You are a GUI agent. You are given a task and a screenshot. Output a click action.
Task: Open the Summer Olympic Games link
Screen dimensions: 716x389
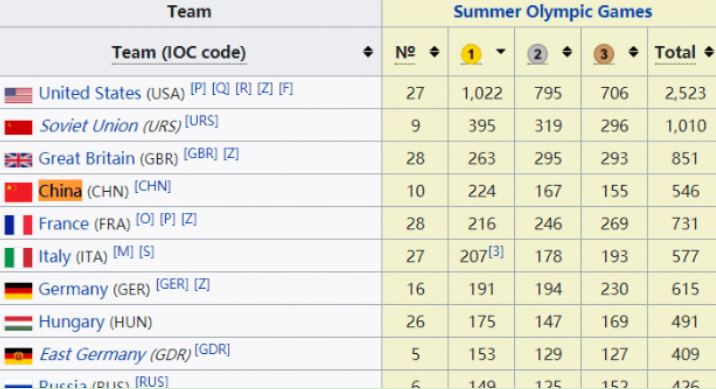tap(553, 11)
